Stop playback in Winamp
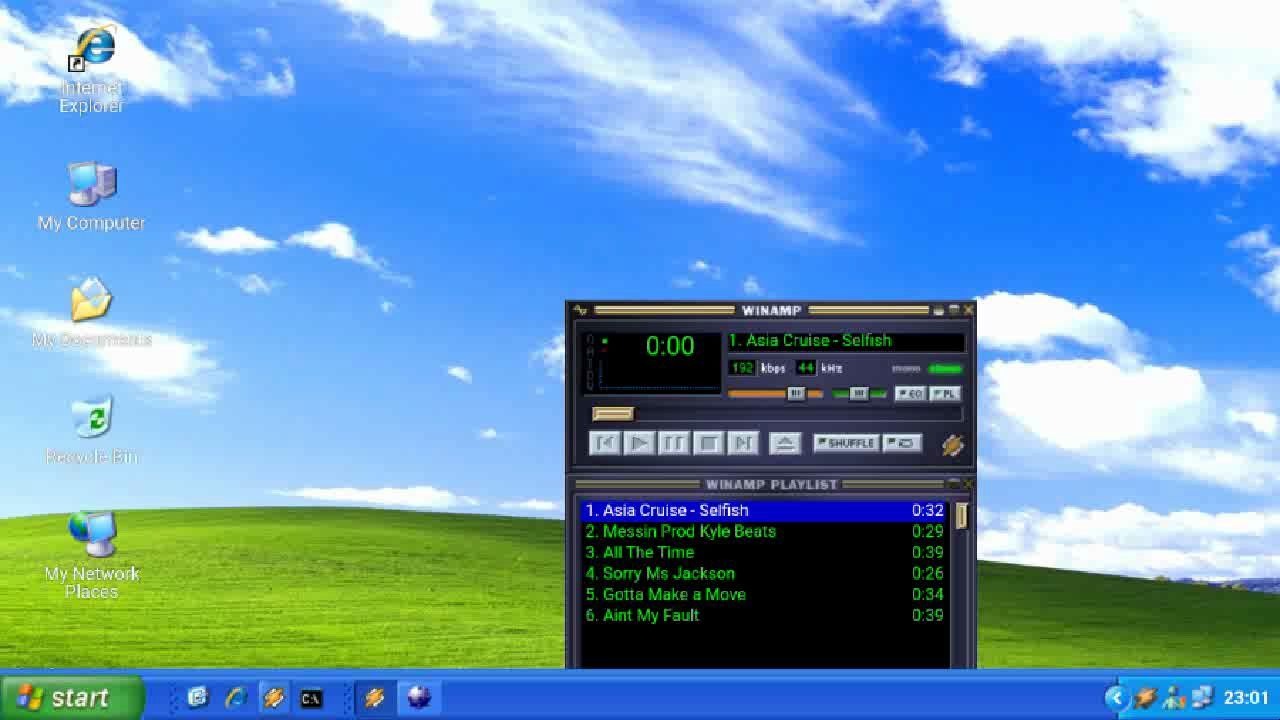Screen dimensions: 1280x720 click(x=709, y=442)
